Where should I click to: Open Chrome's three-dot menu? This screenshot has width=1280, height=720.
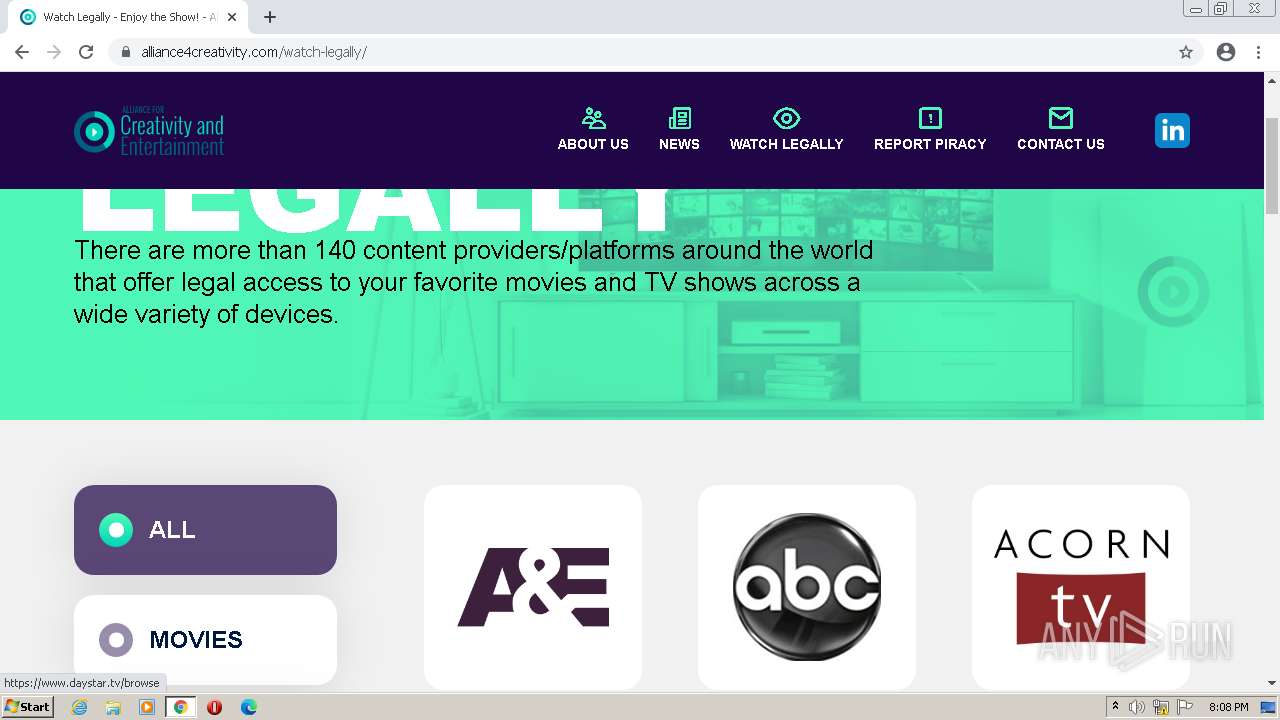point(1258,52)
